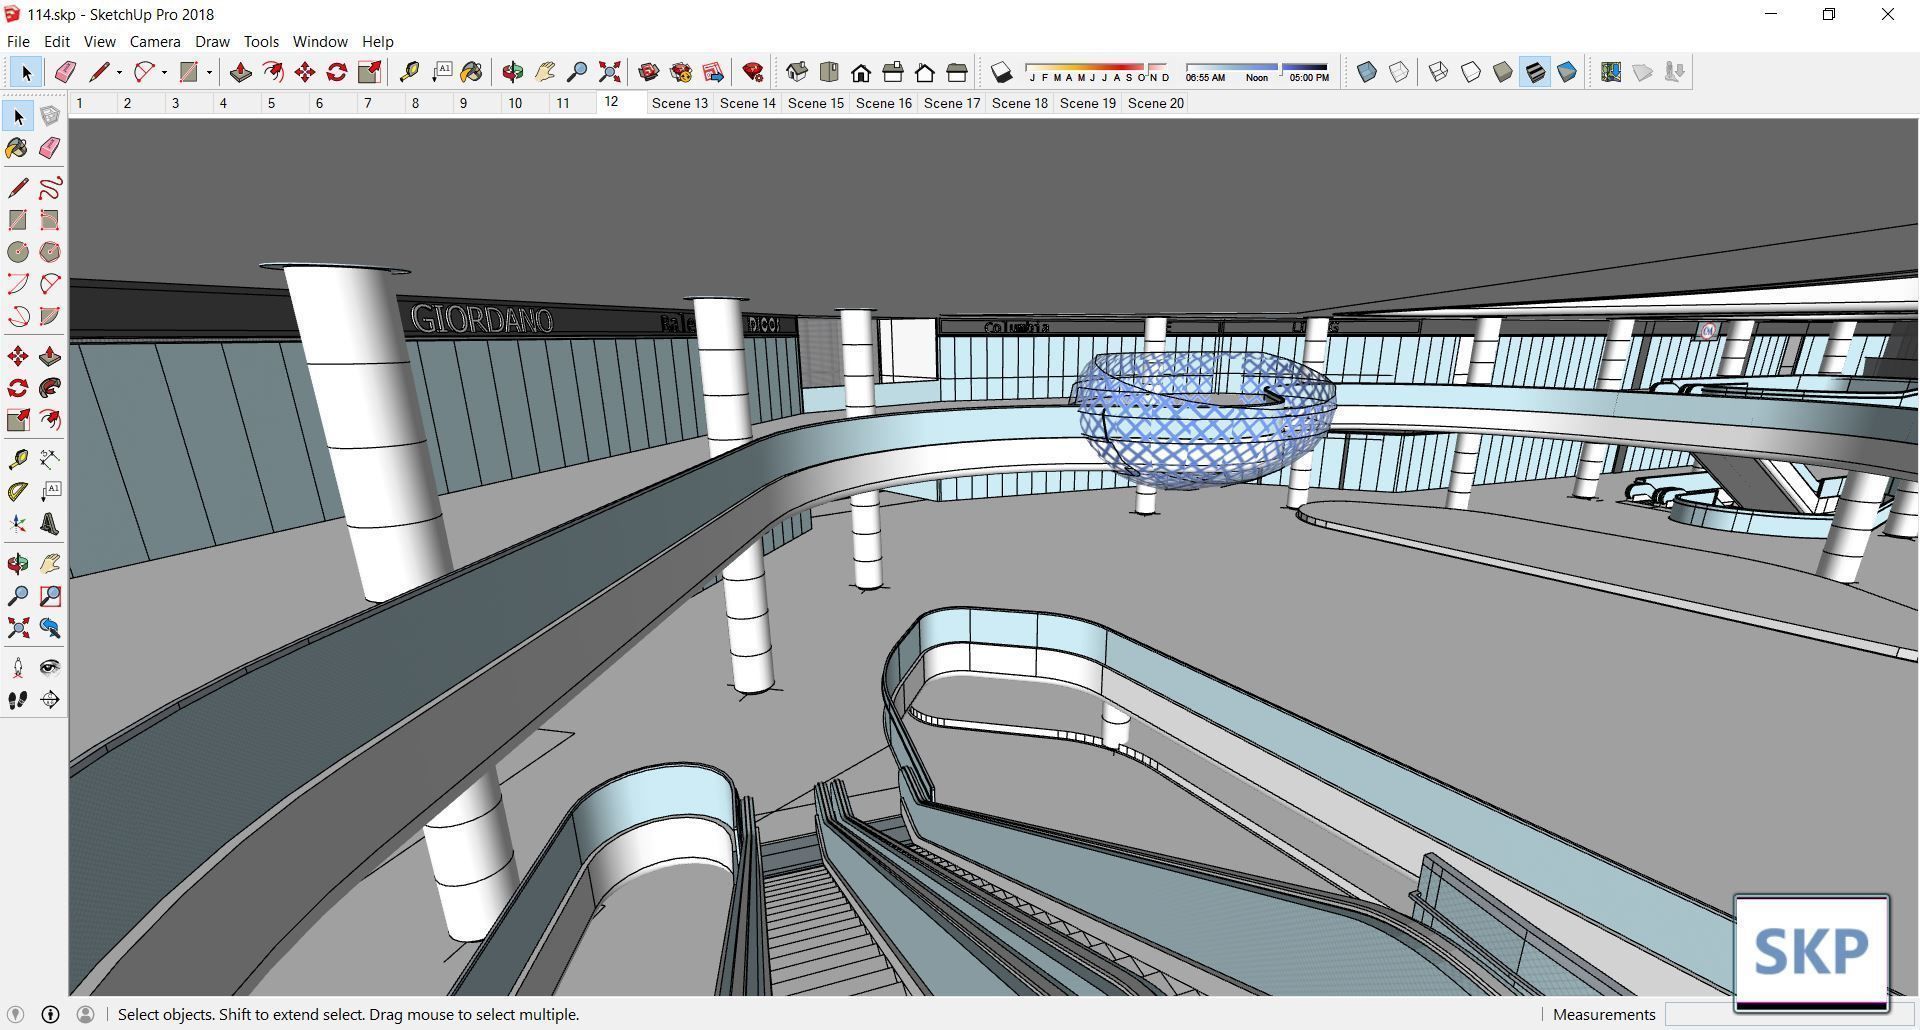
Task: Open the Camera menu
Action: coord(155,41)
